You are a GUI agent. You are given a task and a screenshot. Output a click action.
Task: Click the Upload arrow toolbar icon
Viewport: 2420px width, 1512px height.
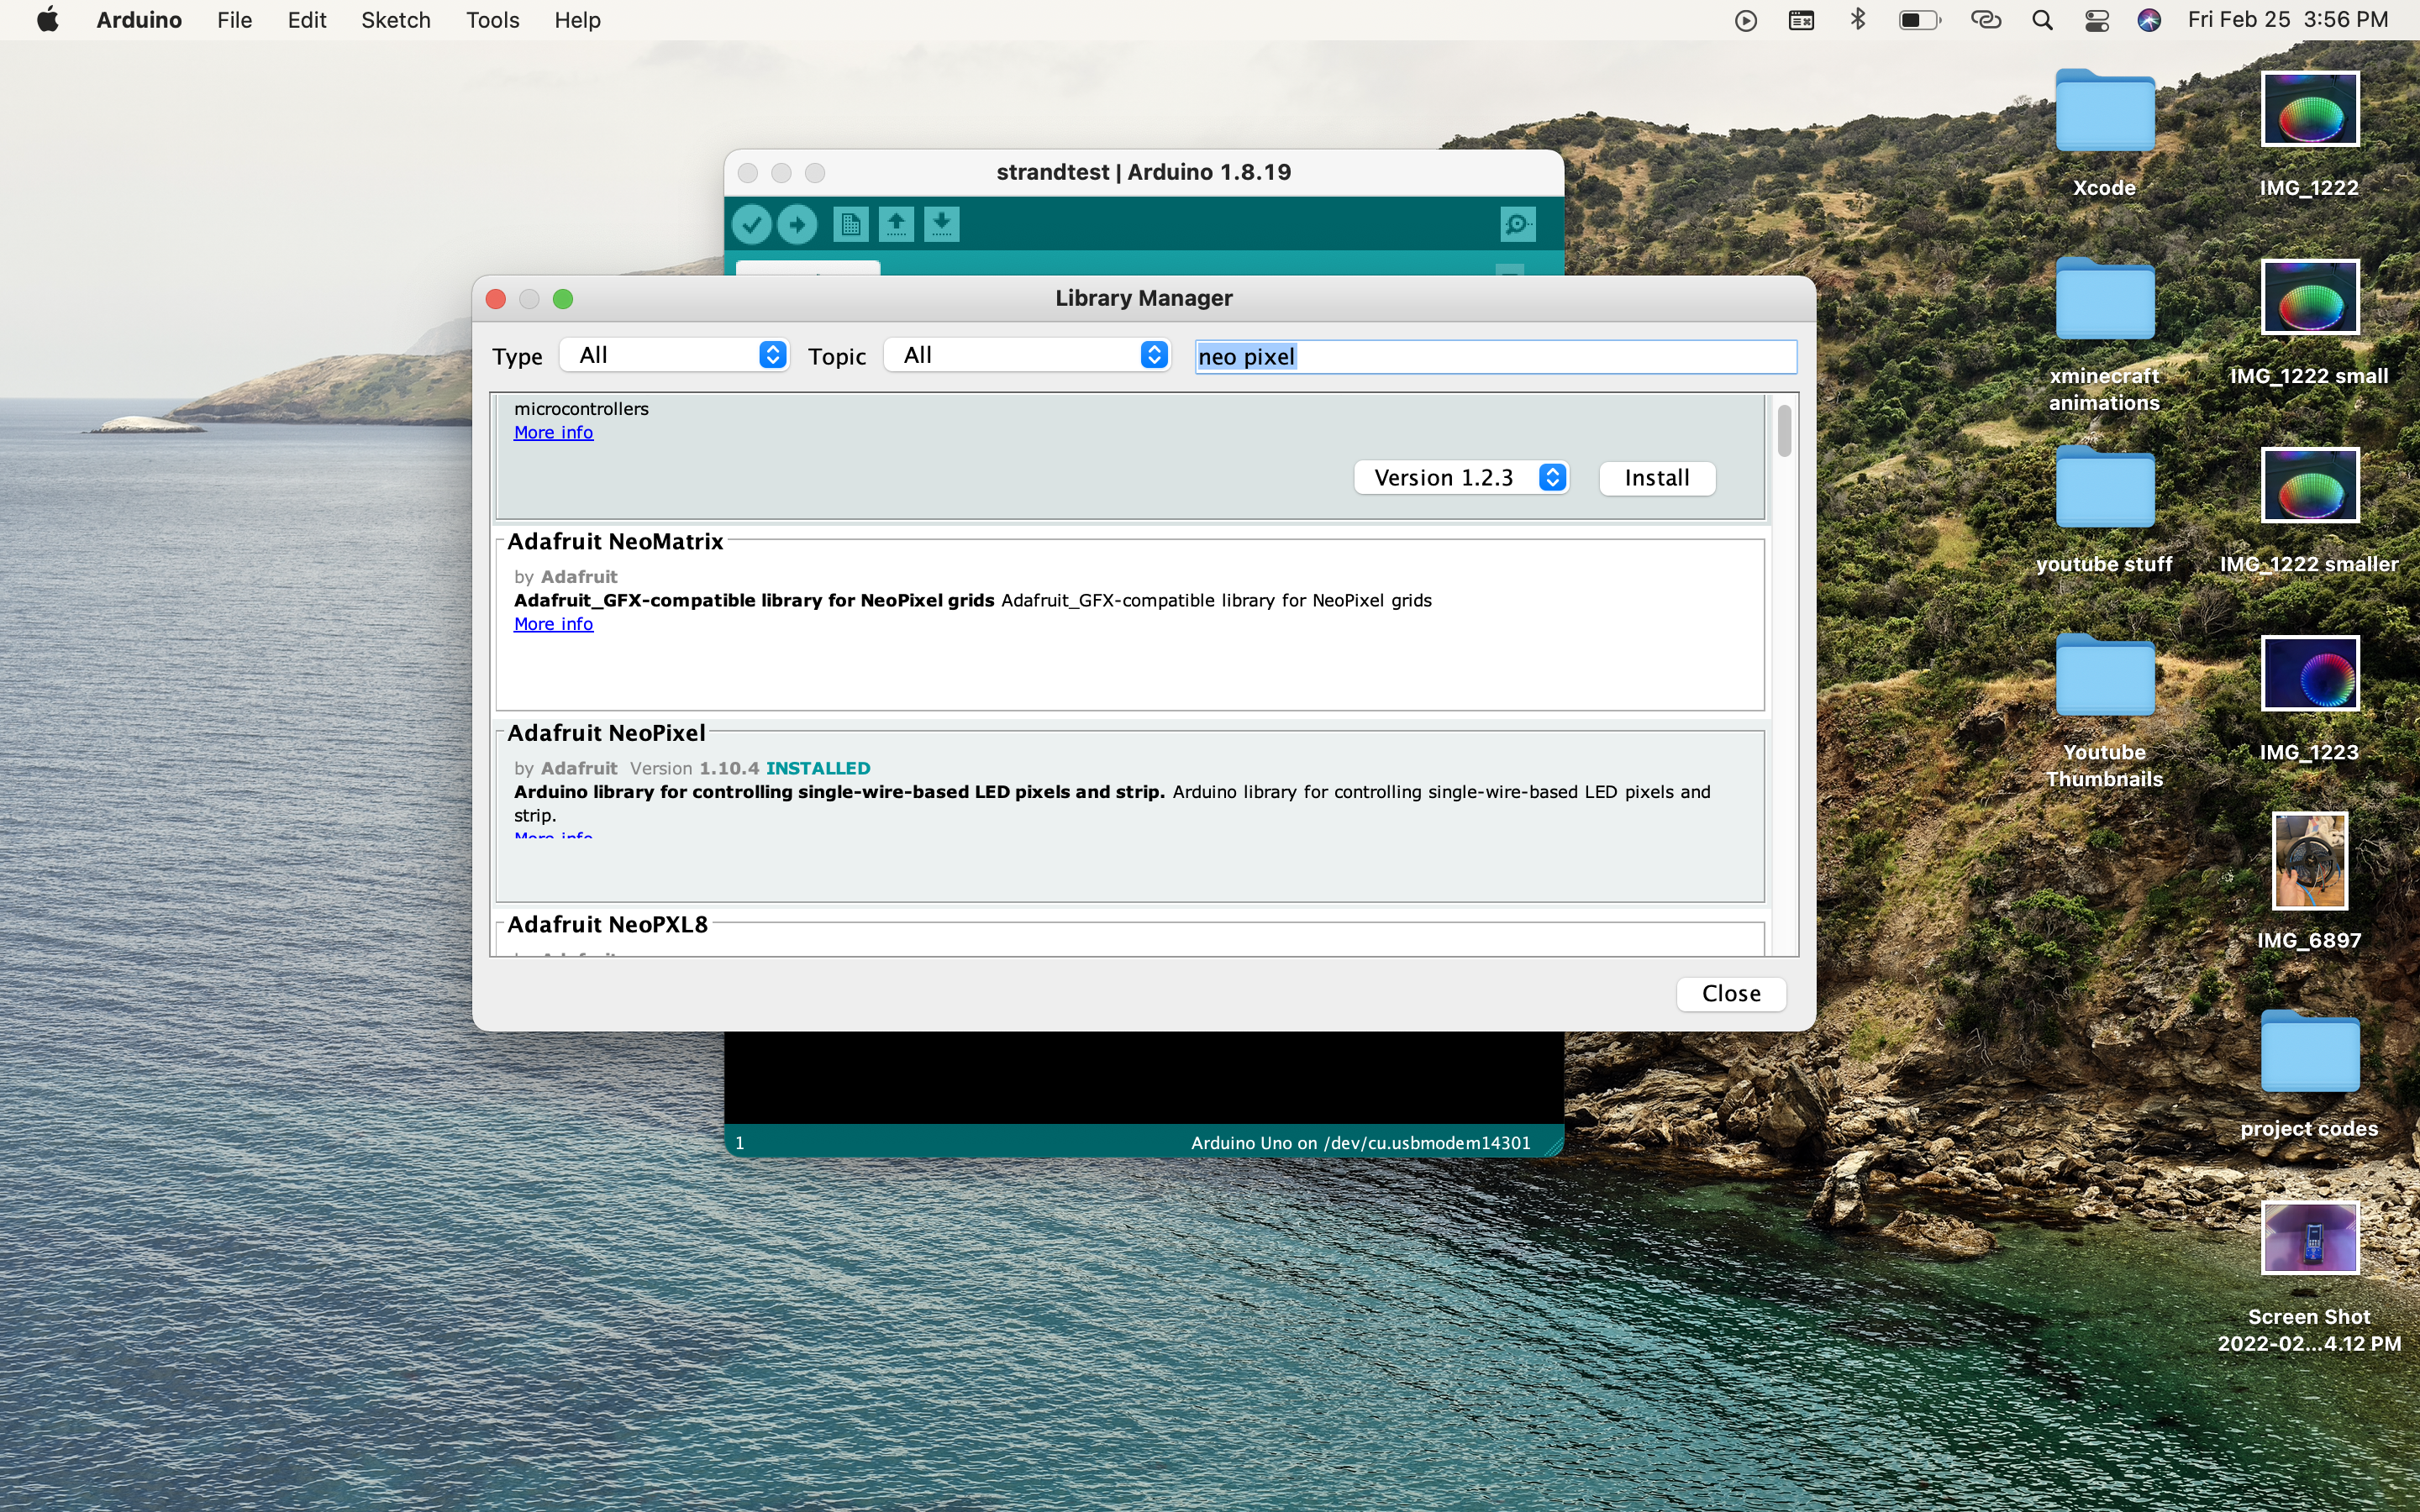pyautogui.click(x=797, y=224)
